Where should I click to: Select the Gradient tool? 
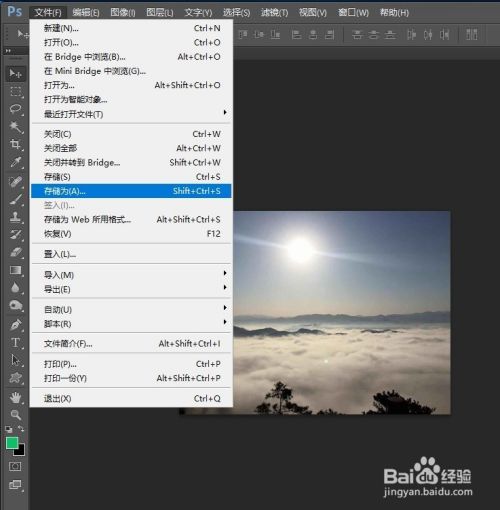pos(15,270)
